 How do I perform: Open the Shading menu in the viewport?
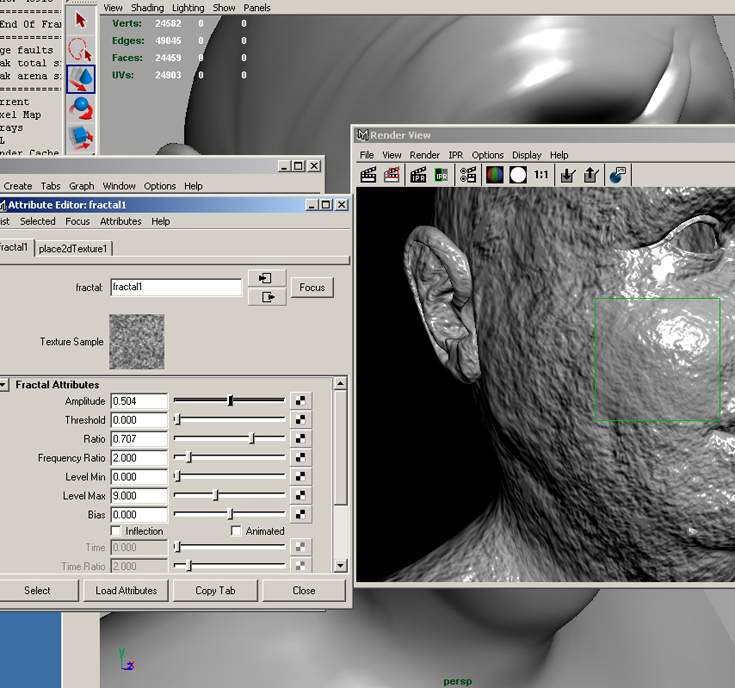[x=147, y=7]
